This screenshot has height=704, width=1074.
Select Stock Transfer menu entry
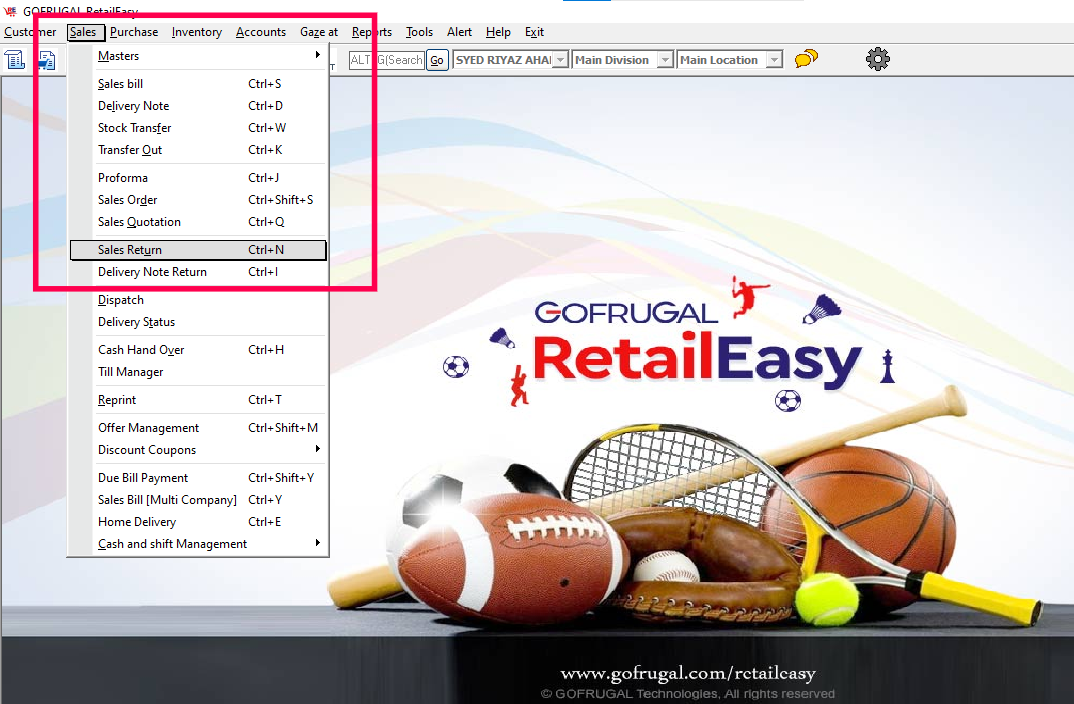click(x=198, y=128)
